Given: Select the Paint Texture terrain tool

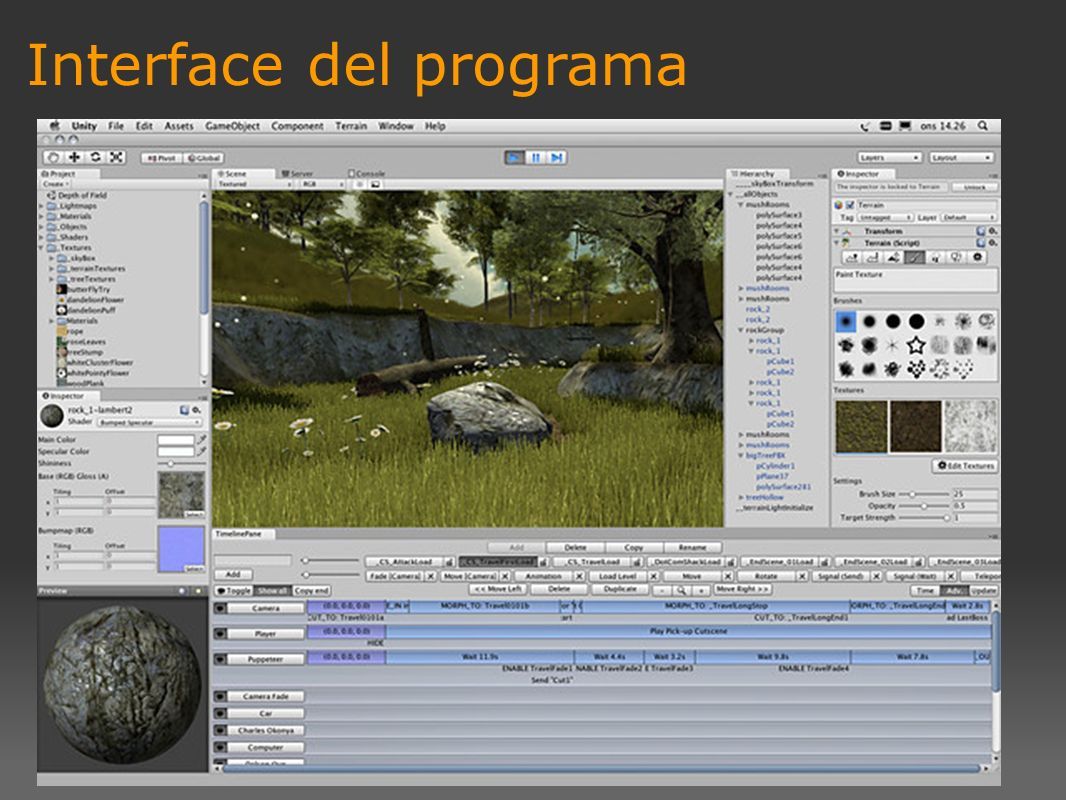Looking at the screenshot, I should [914, 258].
